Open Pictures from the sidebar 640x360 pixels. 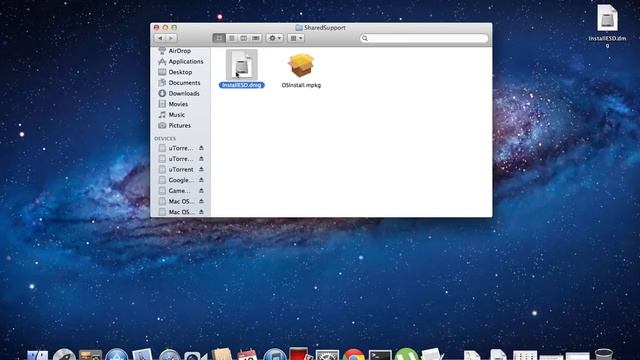point(180,125)
